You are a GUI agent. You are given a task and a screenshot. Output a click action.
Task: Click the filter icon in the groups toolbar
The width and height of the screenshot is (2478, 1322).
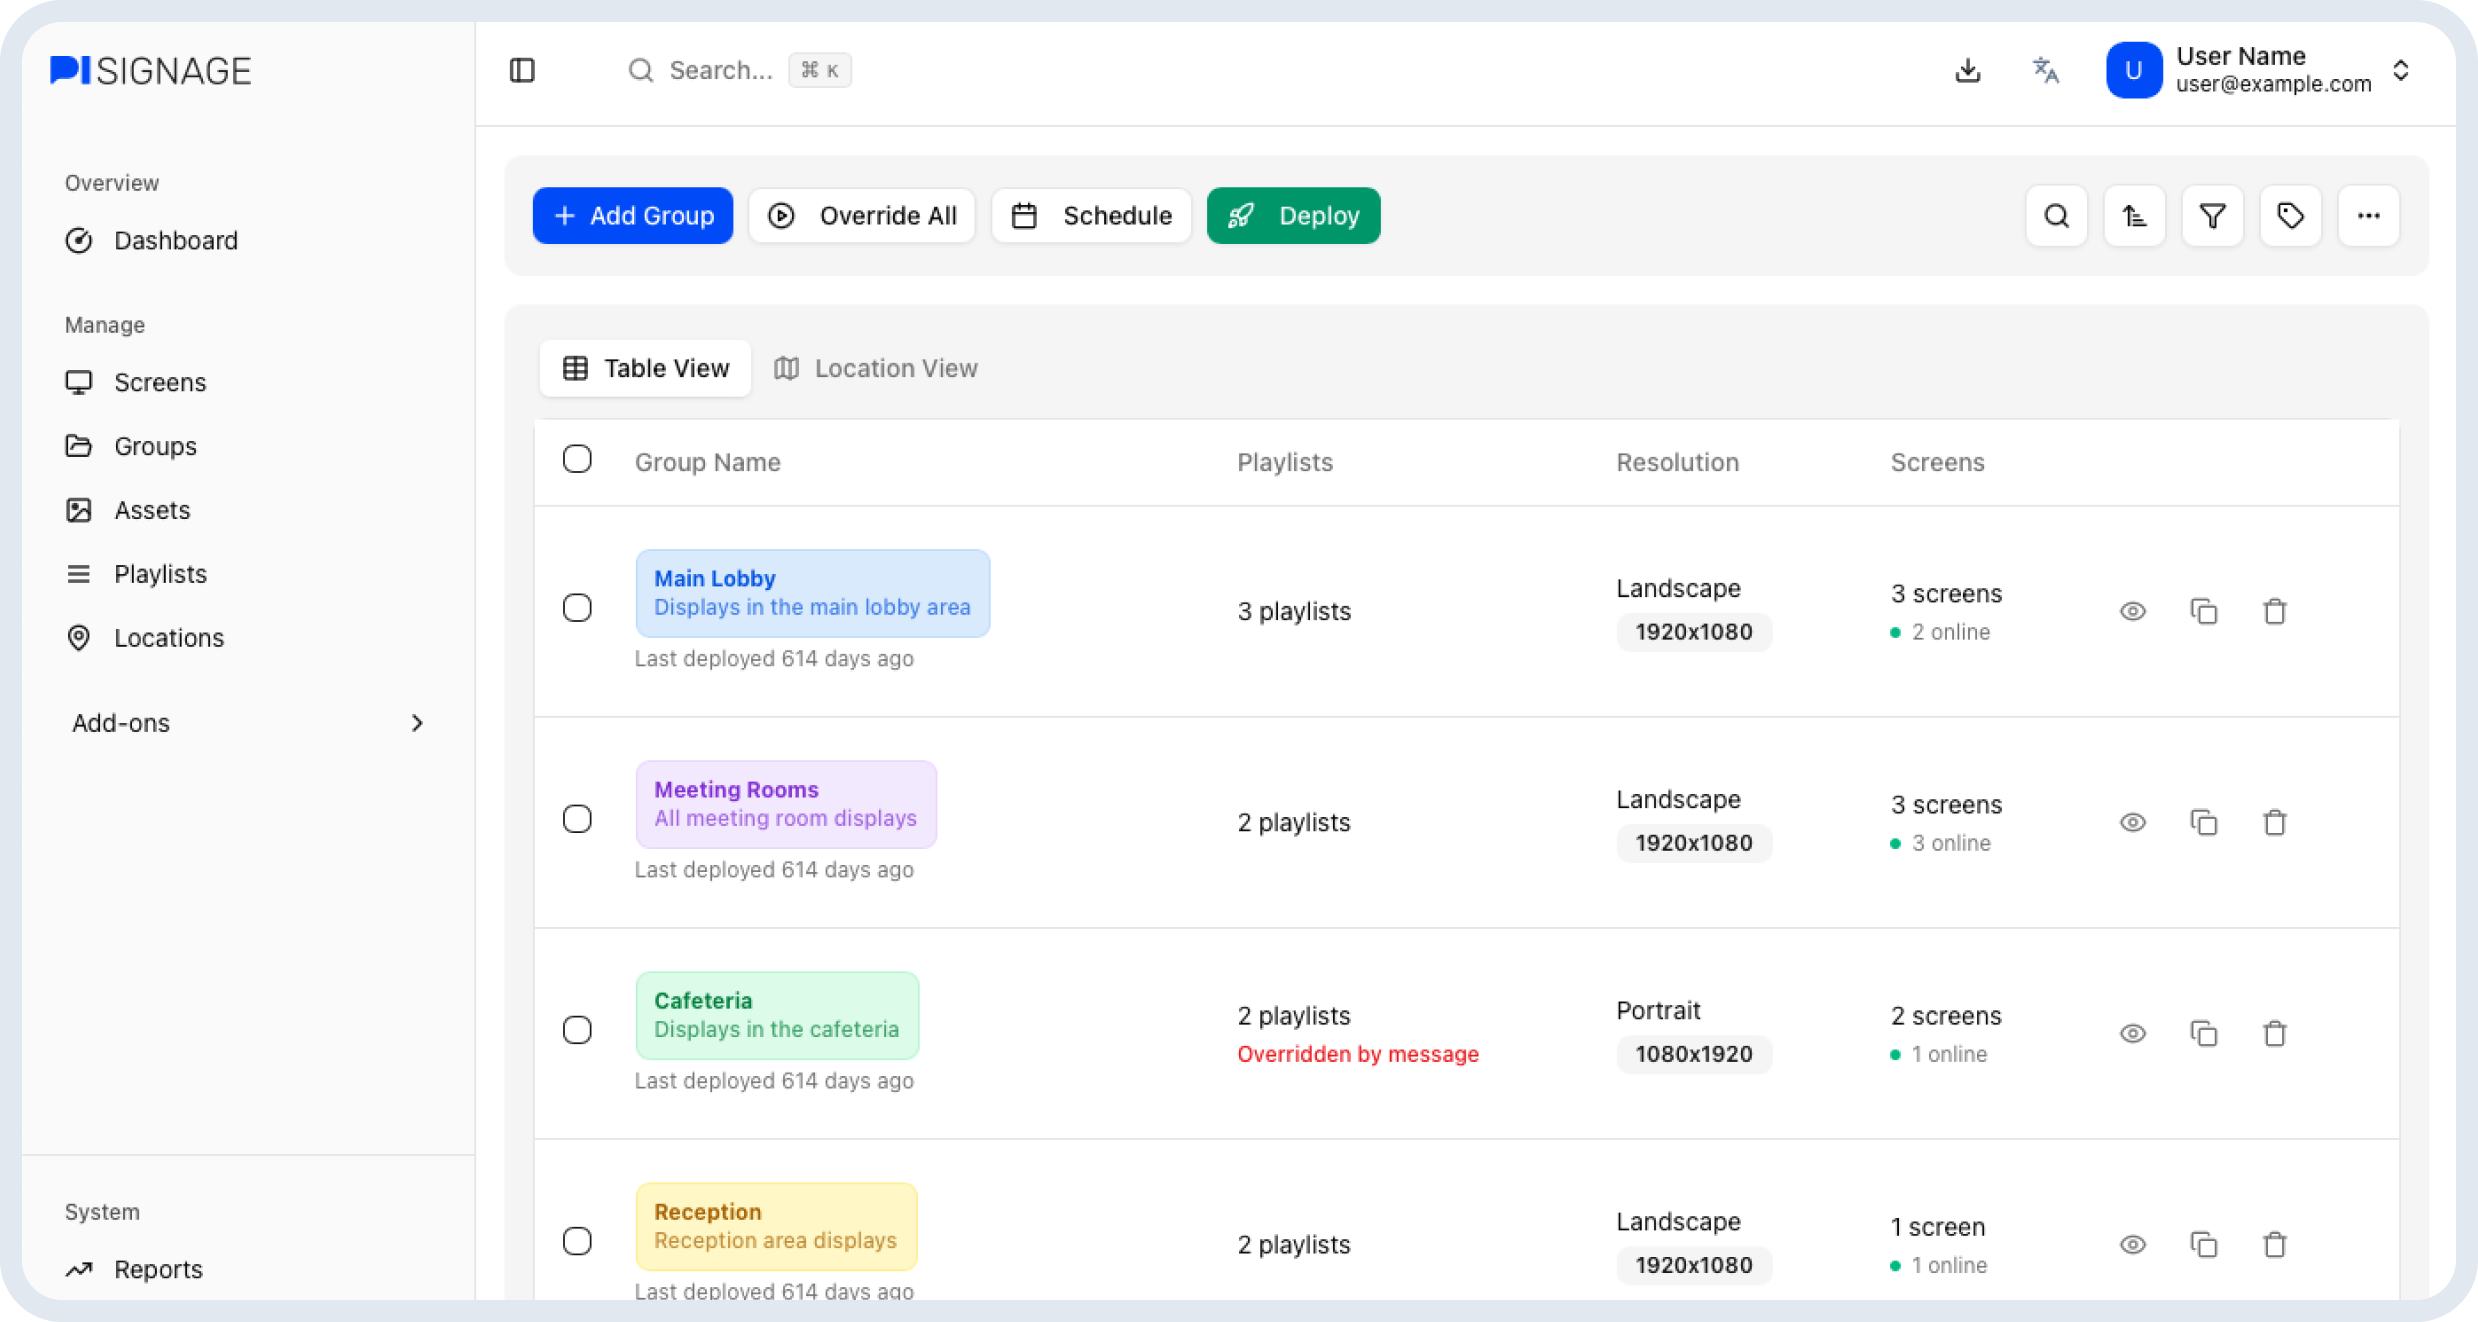(2212, 215)
